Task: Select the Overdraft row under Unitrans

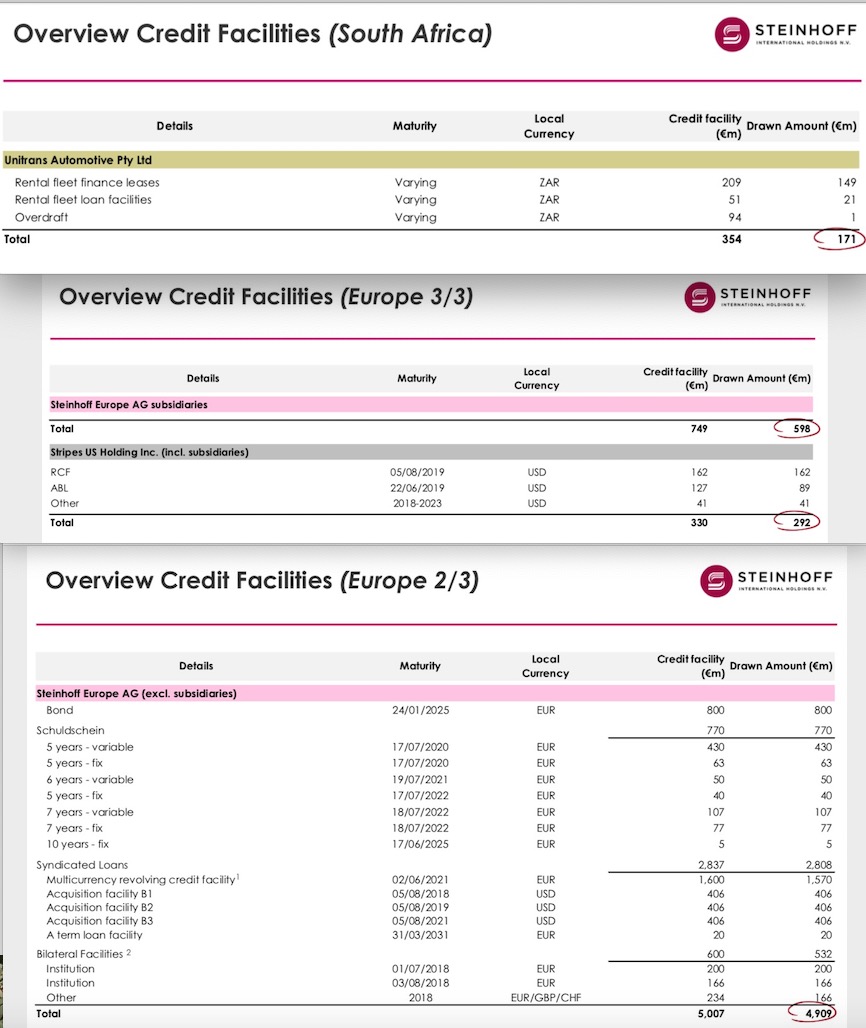Action: (44, 218)
